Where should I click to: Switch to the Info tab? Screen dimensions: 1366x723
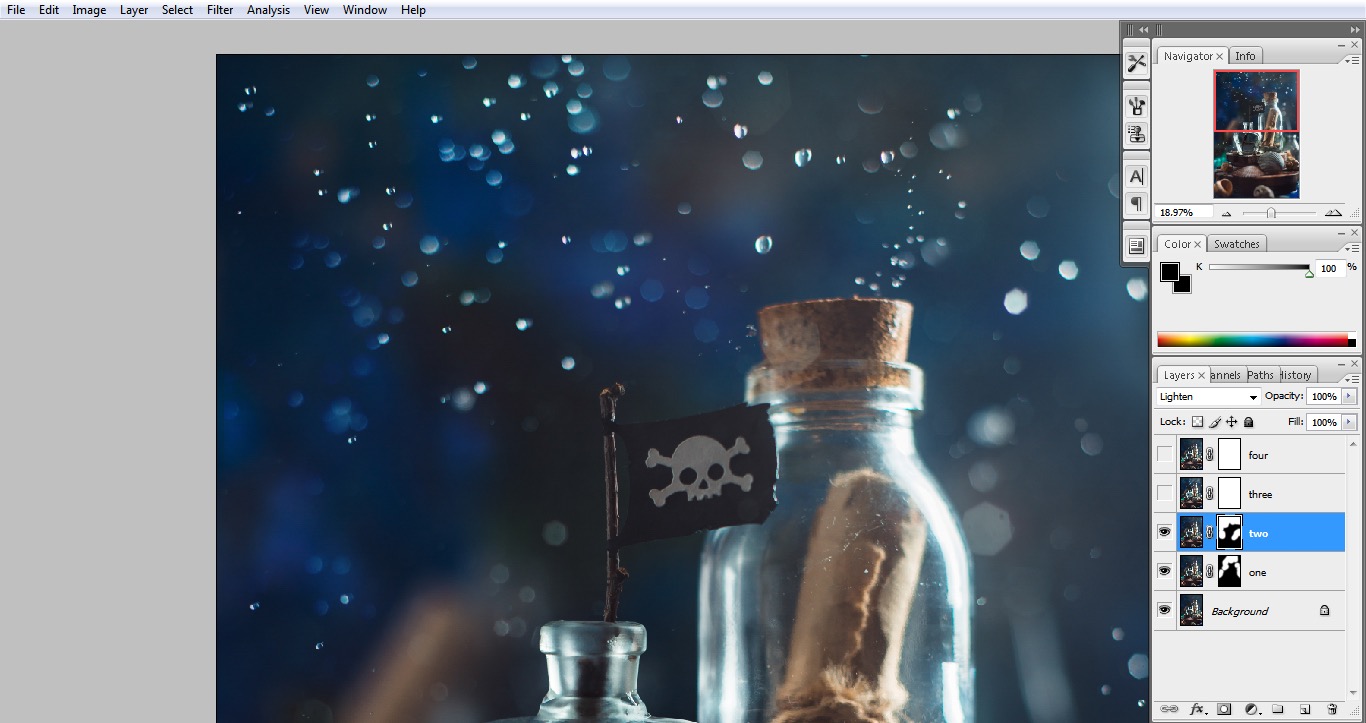coord(1245,56)
